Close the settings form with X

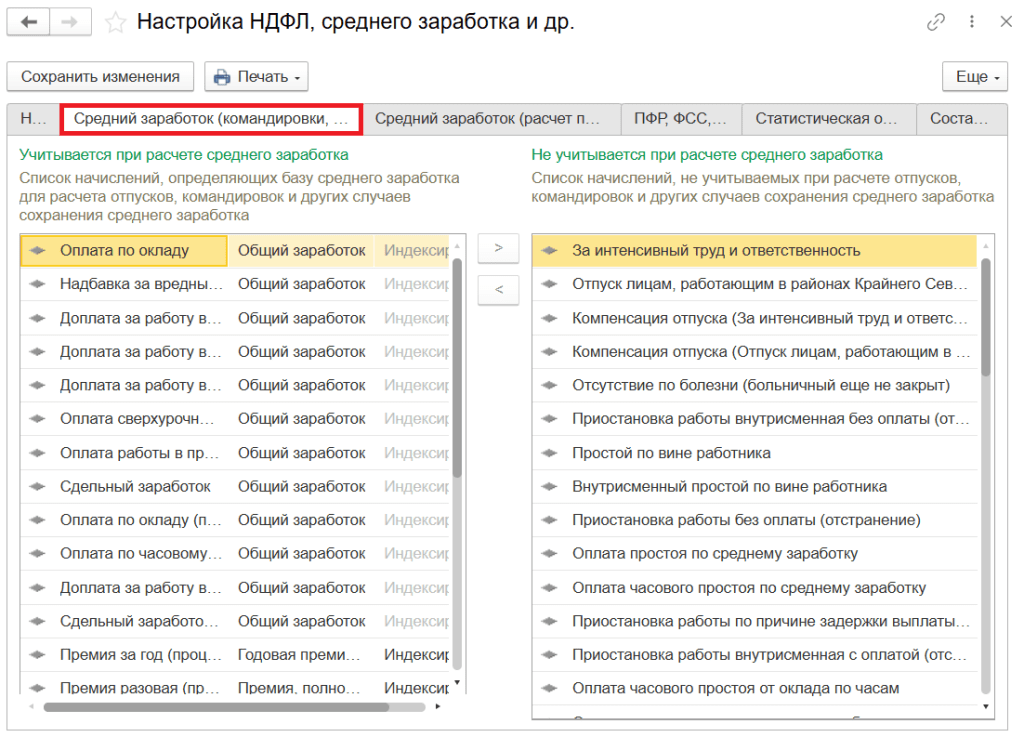1004,22
